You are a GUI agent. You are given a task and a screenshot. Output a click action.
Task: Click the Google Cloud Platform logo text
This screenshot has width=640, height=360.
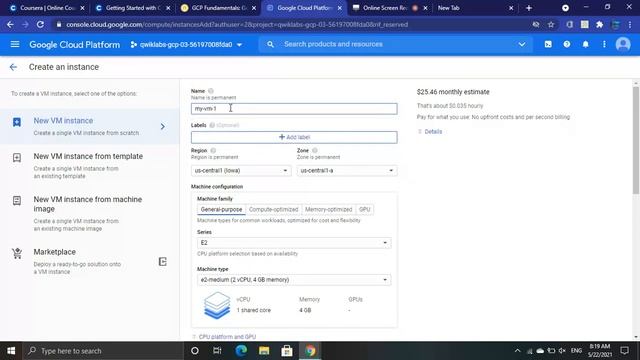click(x=75, y=44)
